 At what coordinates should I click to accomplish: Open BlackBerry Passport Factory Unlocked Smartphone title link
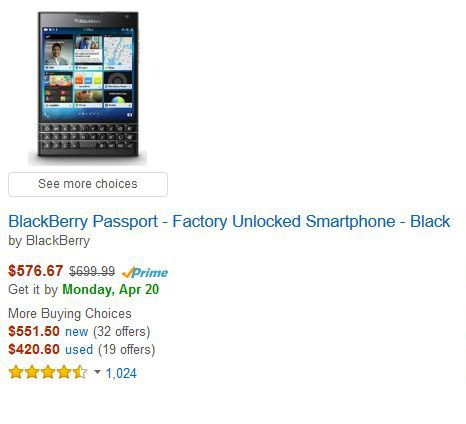[x=229, y=221]
